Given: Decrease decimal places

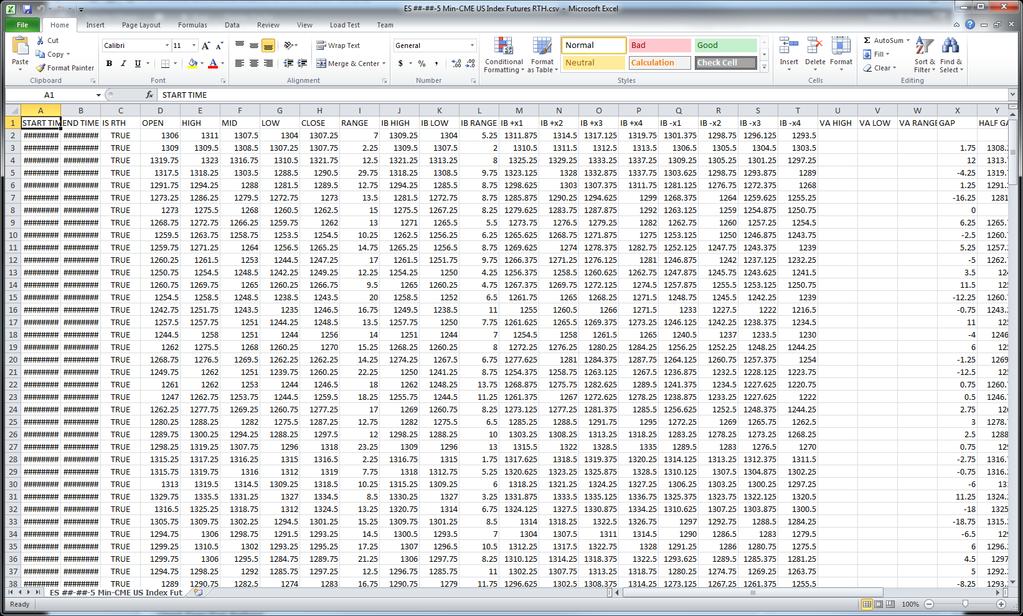Looking at the screenshot, I should (470, 63).
